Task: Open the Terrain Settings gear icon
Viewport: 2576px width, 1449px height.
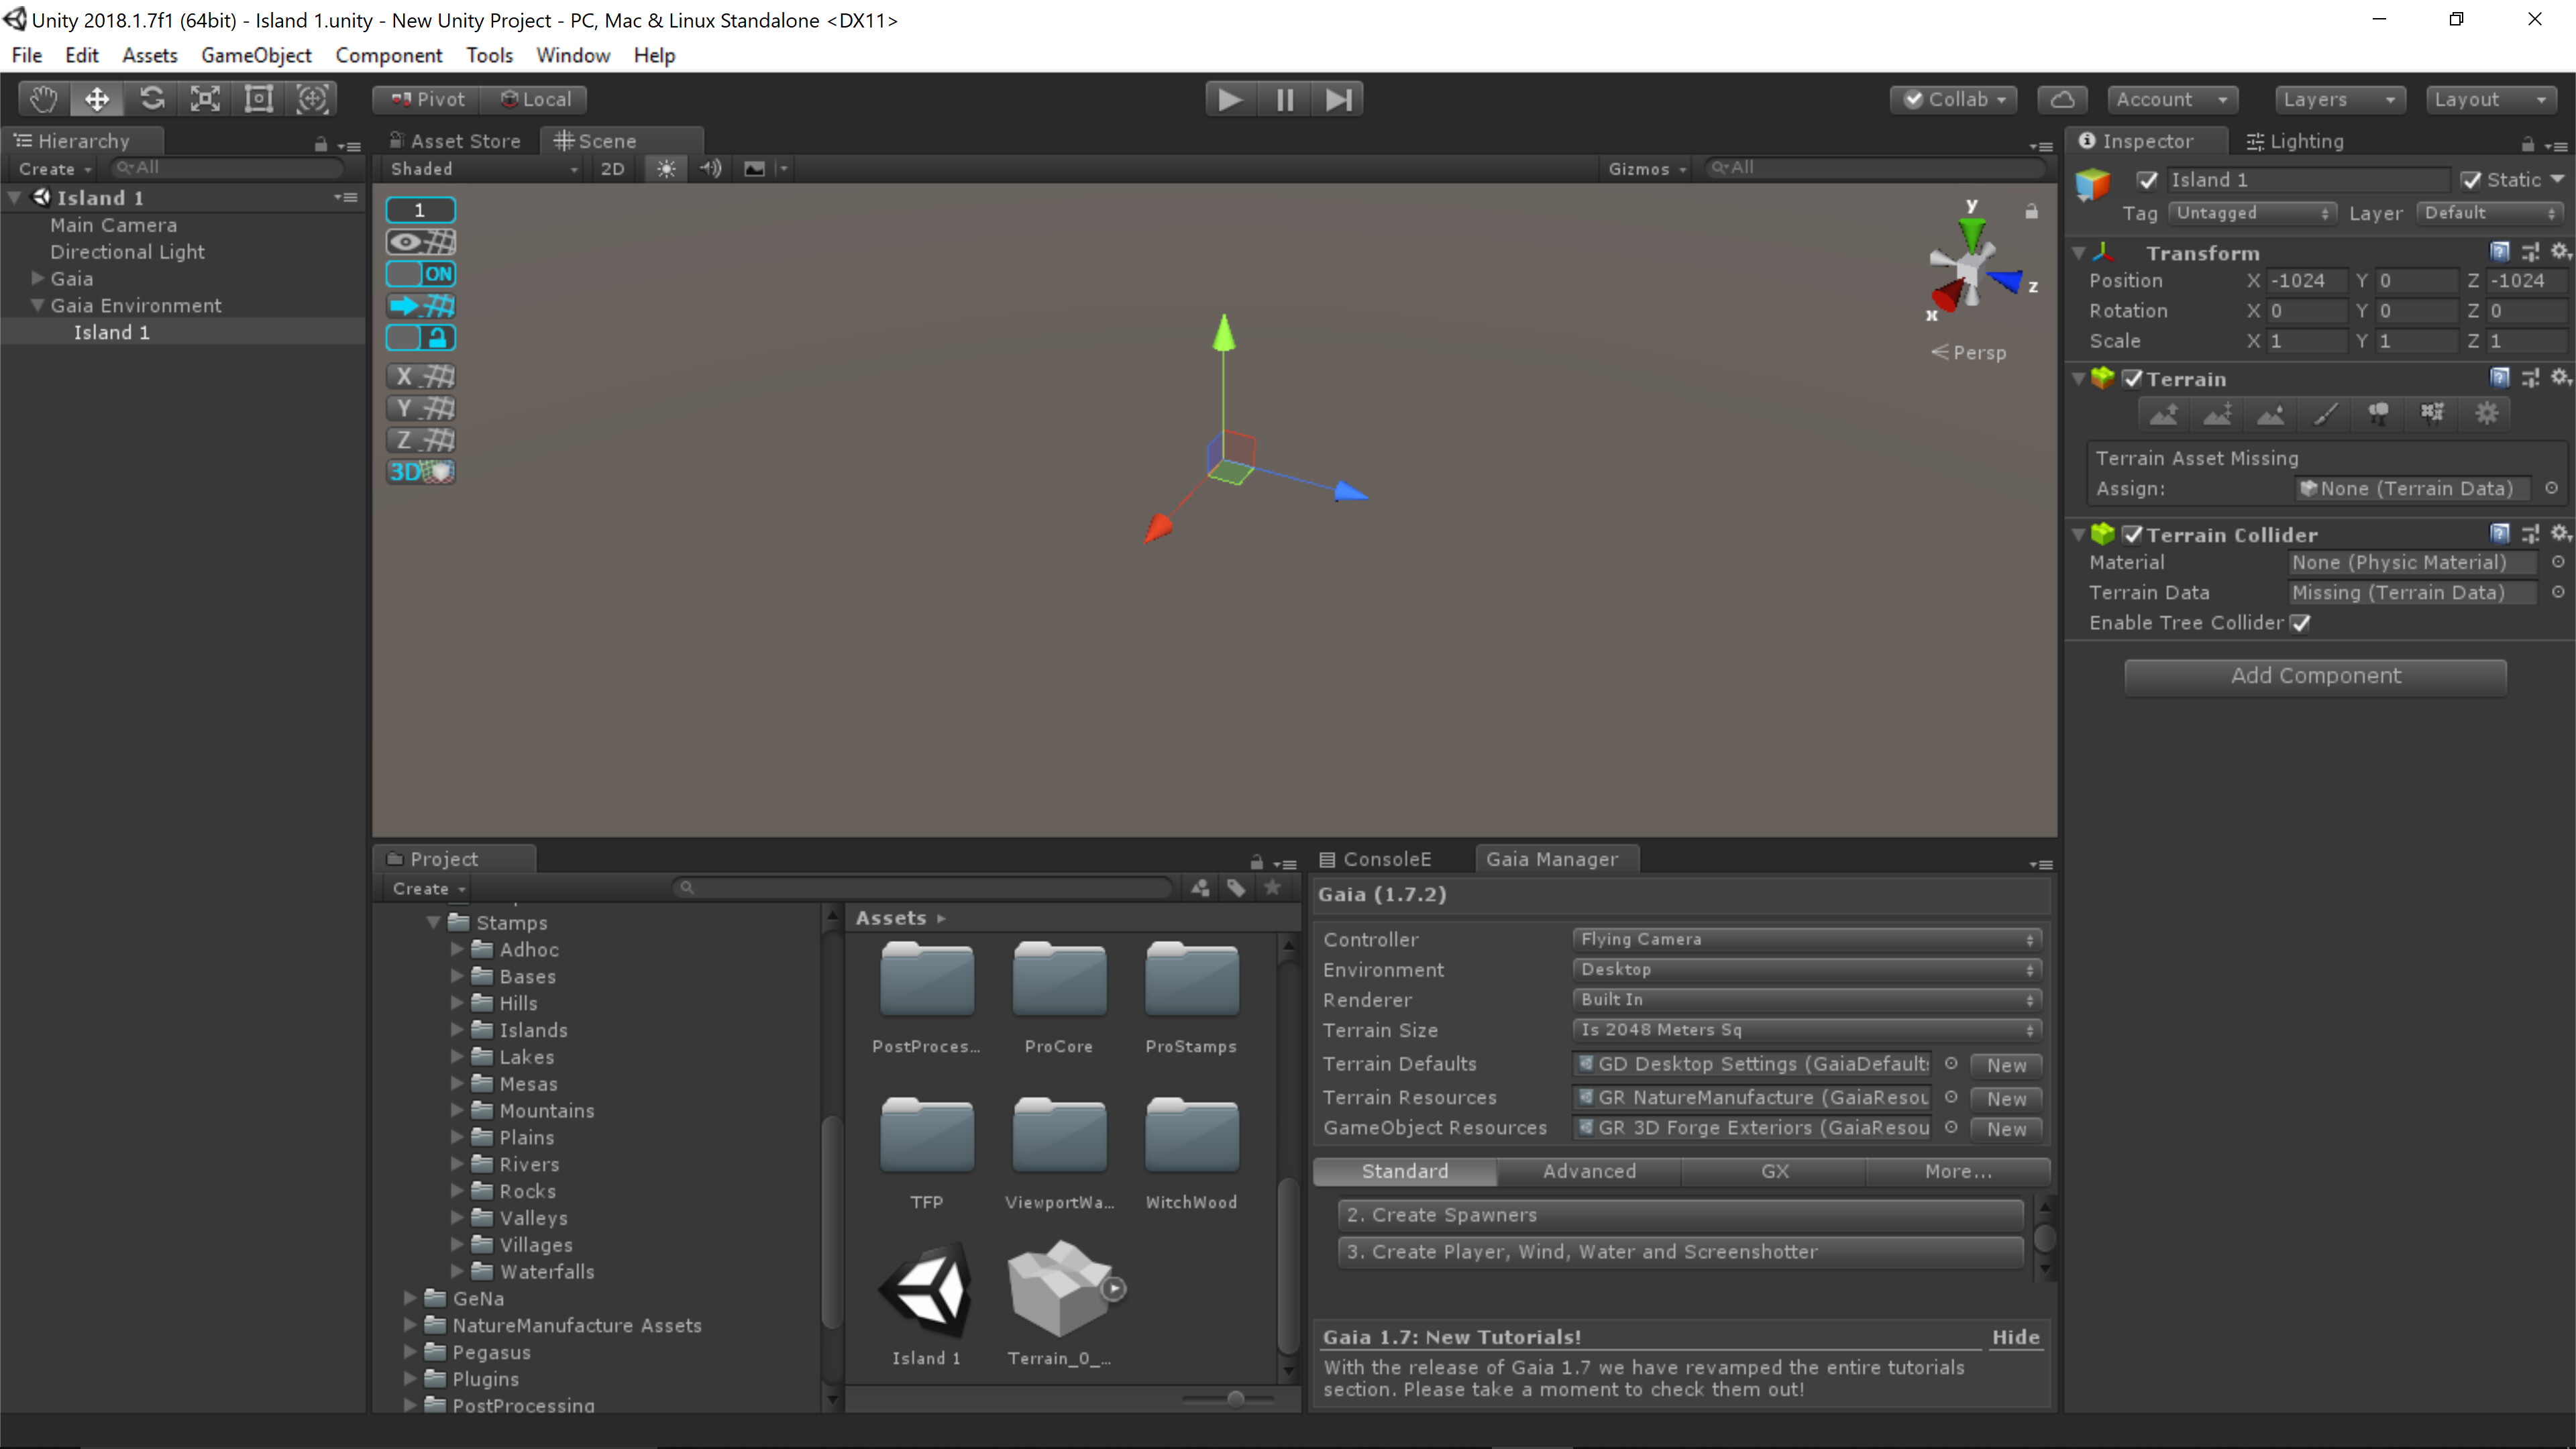Action: coord(2487,413)
